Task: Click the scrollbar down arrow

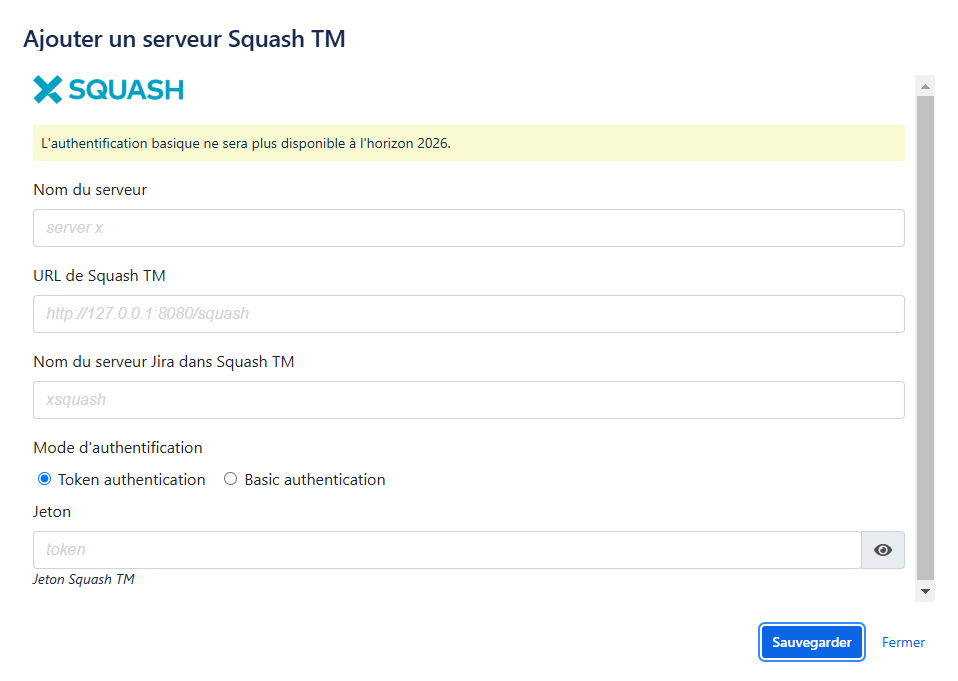Action: click(925, 592)
